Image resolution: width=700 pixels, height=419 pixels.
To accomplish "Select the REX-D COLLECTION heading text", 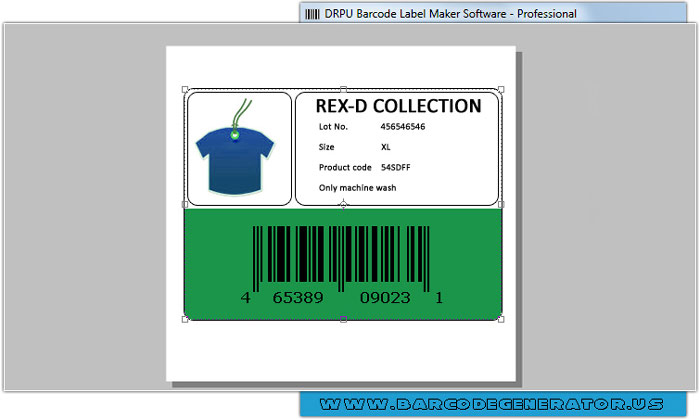I will point(398,106).
